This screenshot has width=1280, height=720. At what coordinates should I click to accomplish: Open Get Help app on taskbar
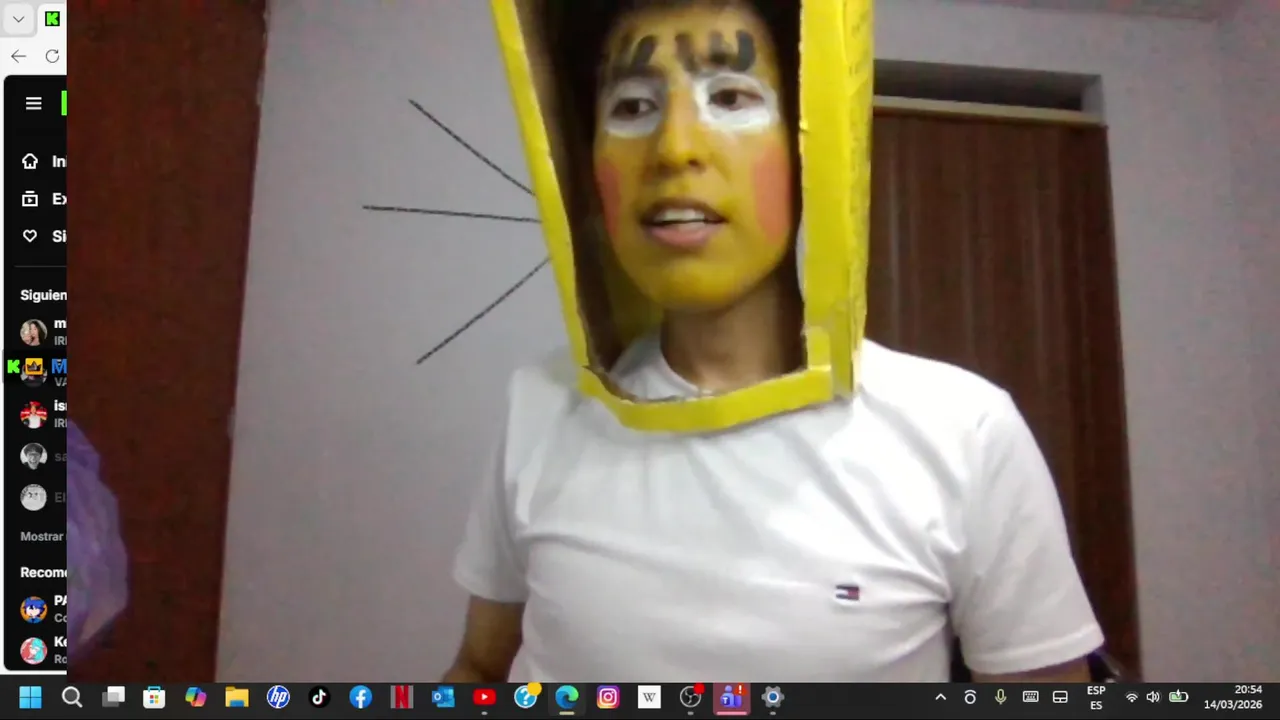[x=526, y=697]
